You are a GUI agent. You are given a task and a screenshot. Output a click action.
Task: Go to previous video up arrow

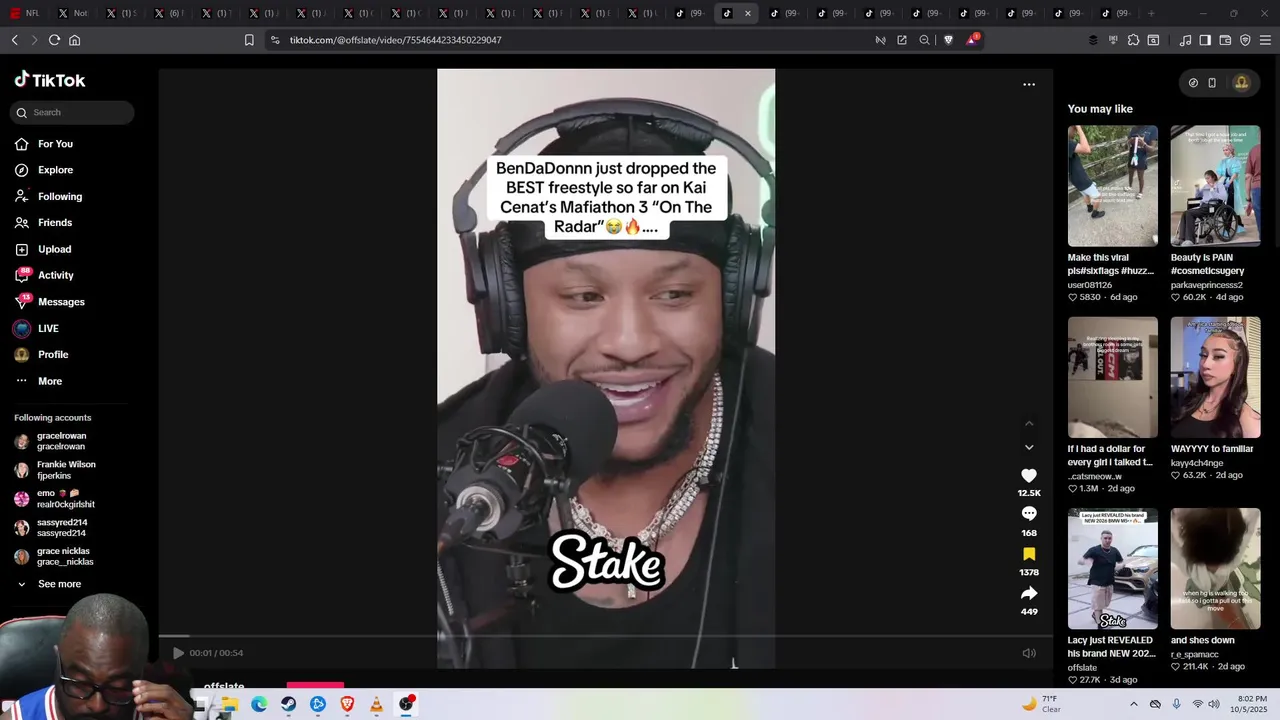(1029, 424)
